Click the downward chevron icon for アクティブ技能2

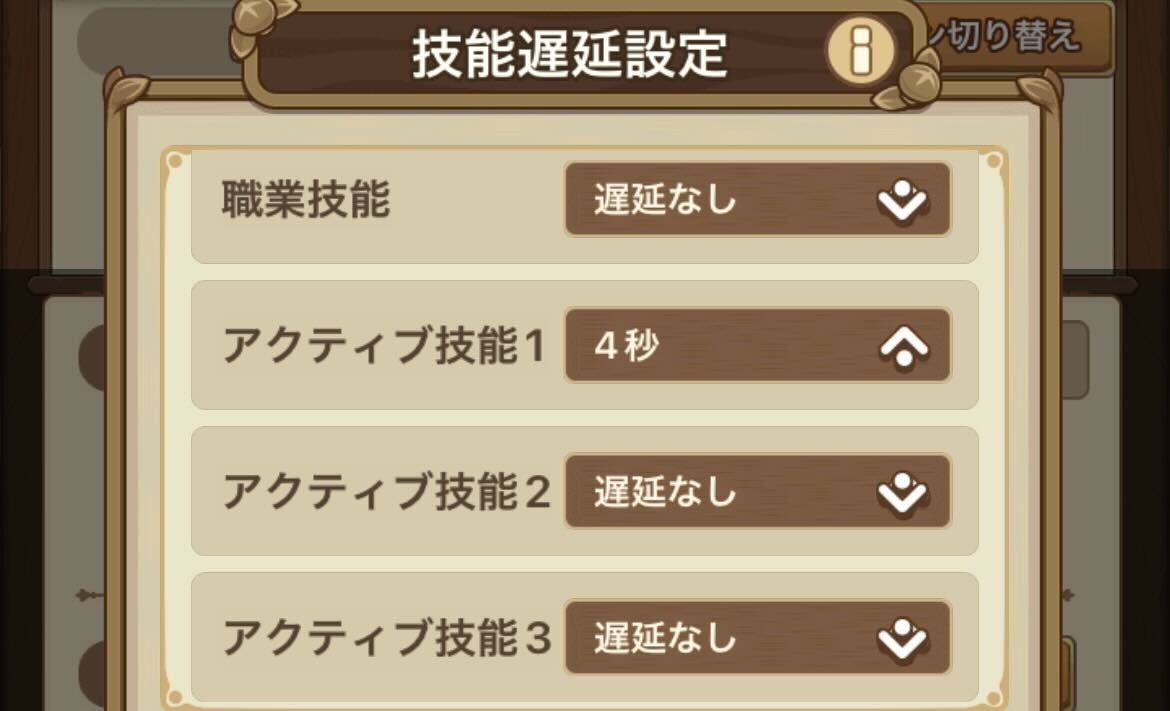902,492
